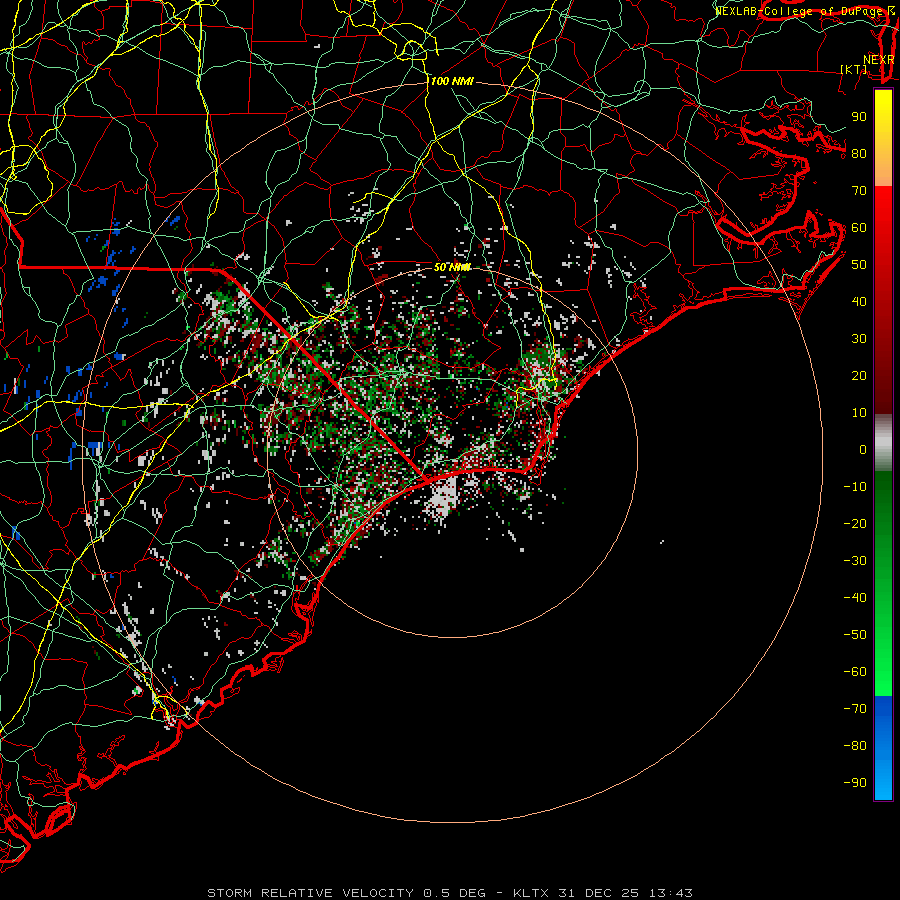Click the 50 value on velocity scale
900x900 pixels.
coord(859,265)
